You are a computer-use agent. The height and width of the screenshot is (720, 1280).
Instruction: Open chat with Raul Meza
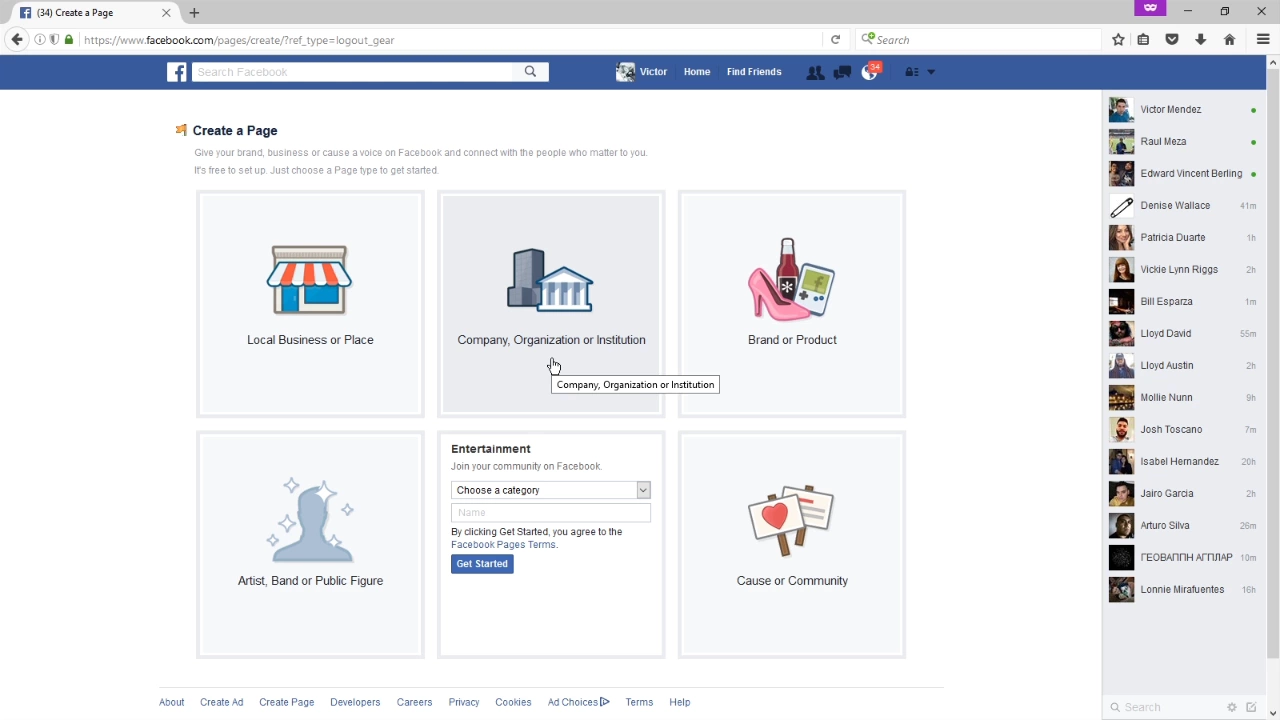tap(1184, 142)
